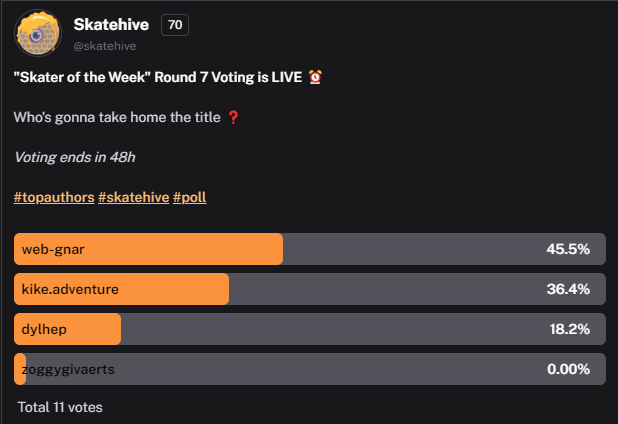Click the 36.4% result label
This screenshot has width=618, height=424.
pyautogui.click(x=568, y=289)
